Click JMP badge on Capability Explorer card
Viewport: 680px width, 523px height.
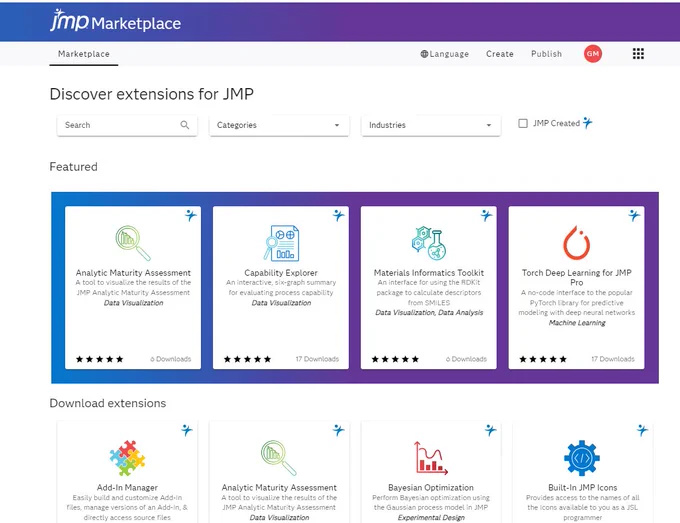point(338,215)
